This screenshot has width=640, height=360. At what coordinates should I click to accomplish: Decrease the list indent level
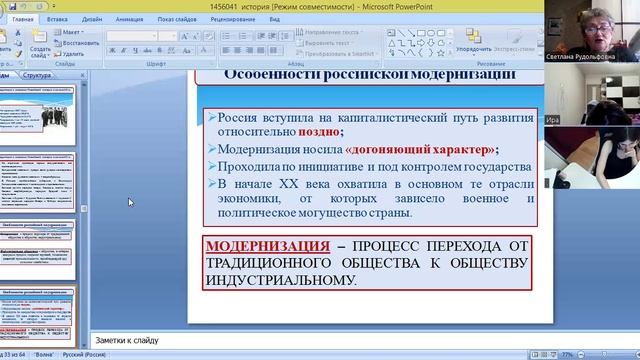[x=261, y=36]
